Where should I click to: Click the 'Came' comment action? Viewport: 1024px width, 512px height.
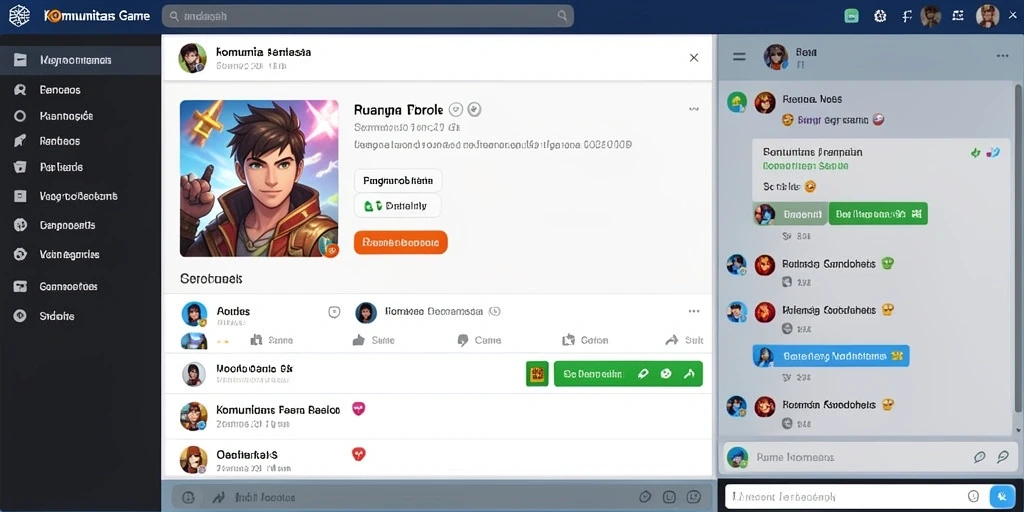pos(479,340)
